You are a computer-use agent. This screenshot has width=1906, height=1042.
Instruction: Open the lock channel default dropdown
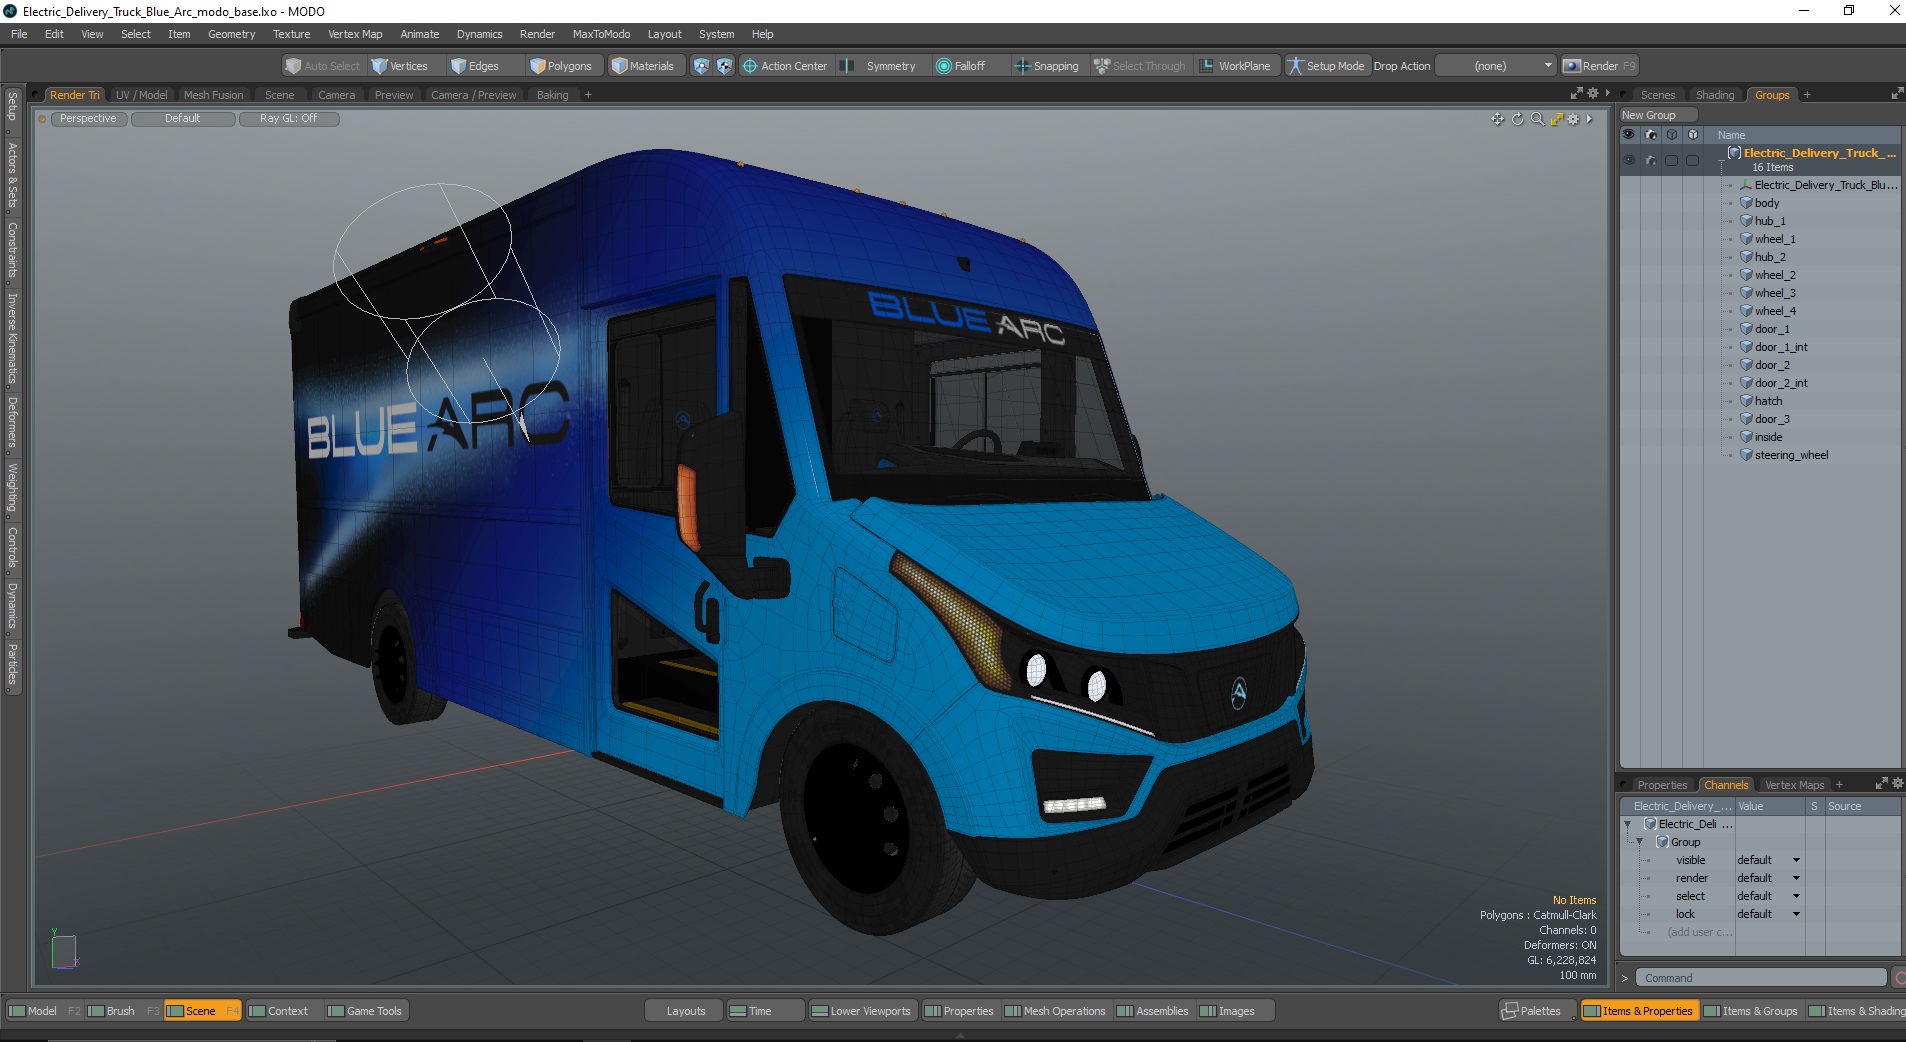pos(1768,914)
